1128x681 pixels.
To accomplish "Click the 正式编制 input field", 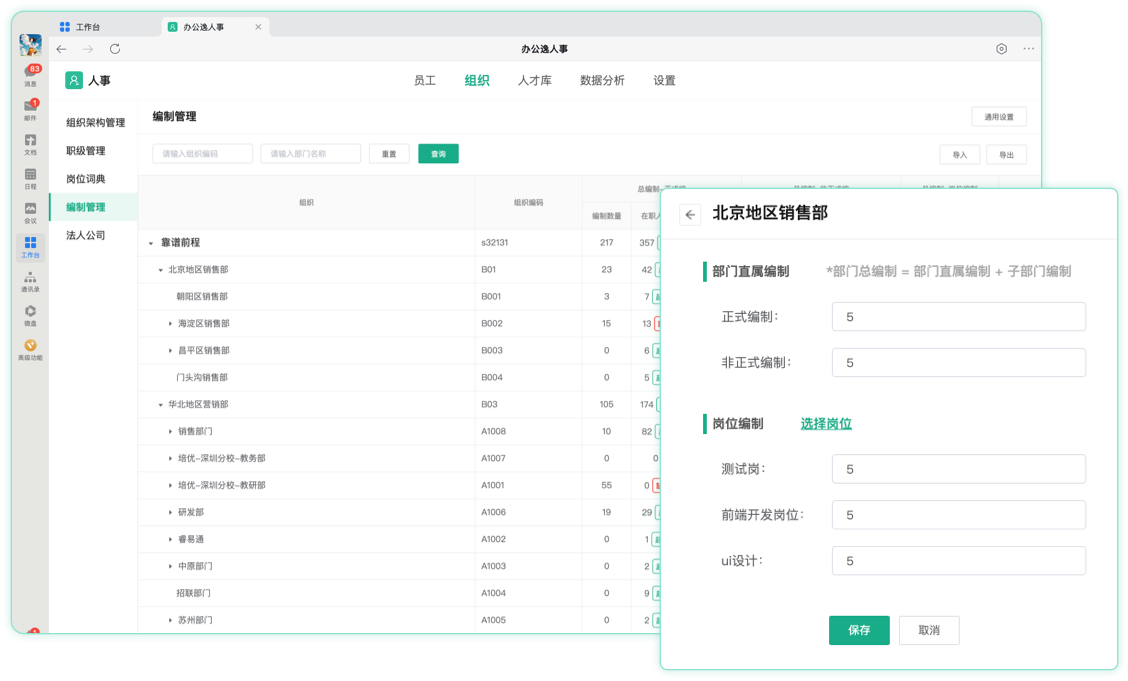I will click(959, 316).
